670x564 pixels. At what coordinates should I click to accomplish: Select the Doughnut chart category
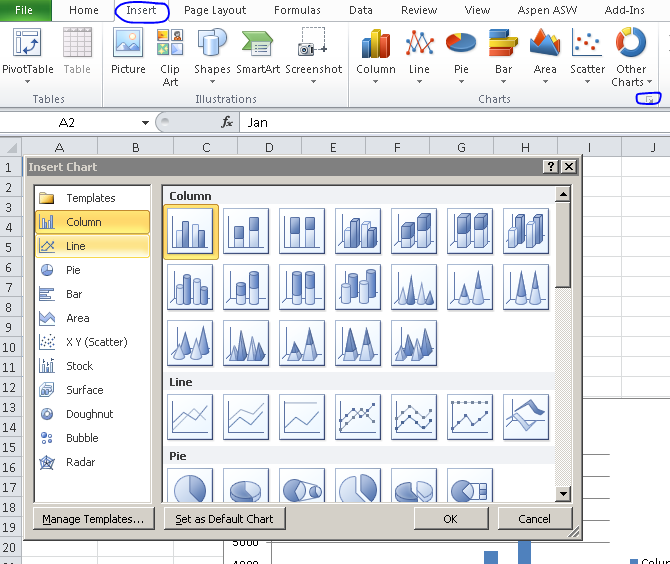click(92, 414)
